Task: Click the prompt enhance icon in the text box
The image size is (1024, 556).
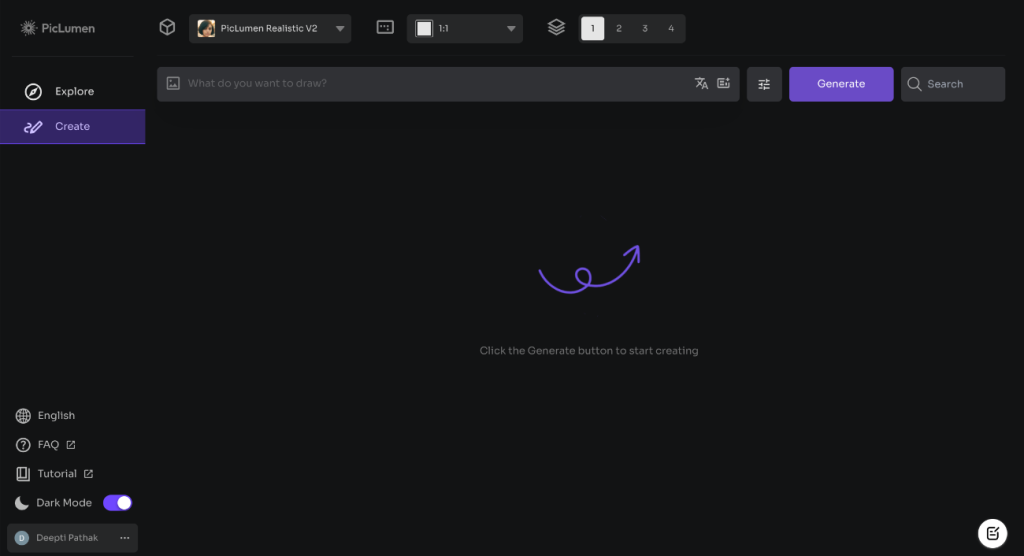Action: pyautogui.click(x=723, y=84)
